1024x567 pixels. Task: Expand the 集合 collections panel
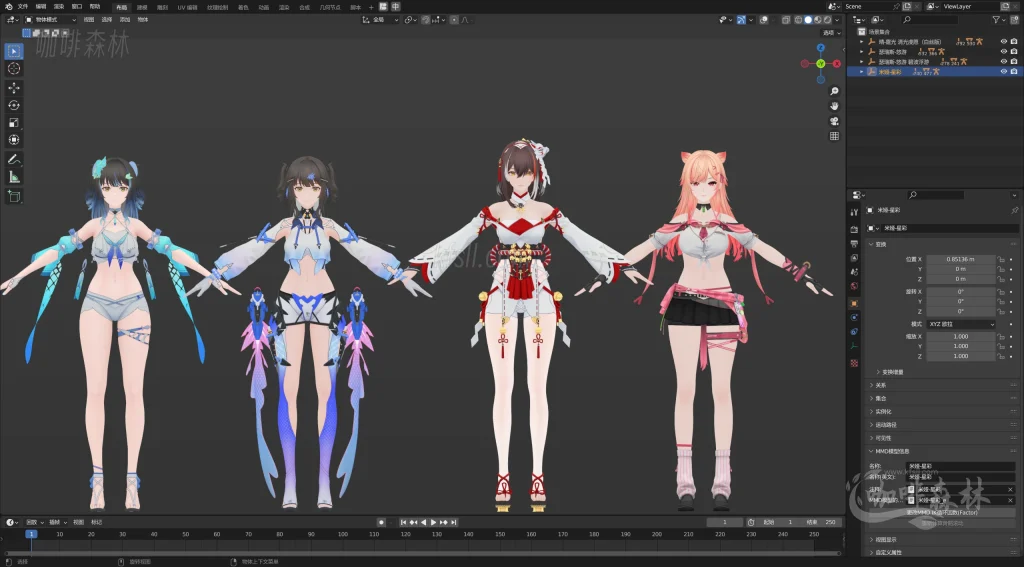[x=880, y=398]
